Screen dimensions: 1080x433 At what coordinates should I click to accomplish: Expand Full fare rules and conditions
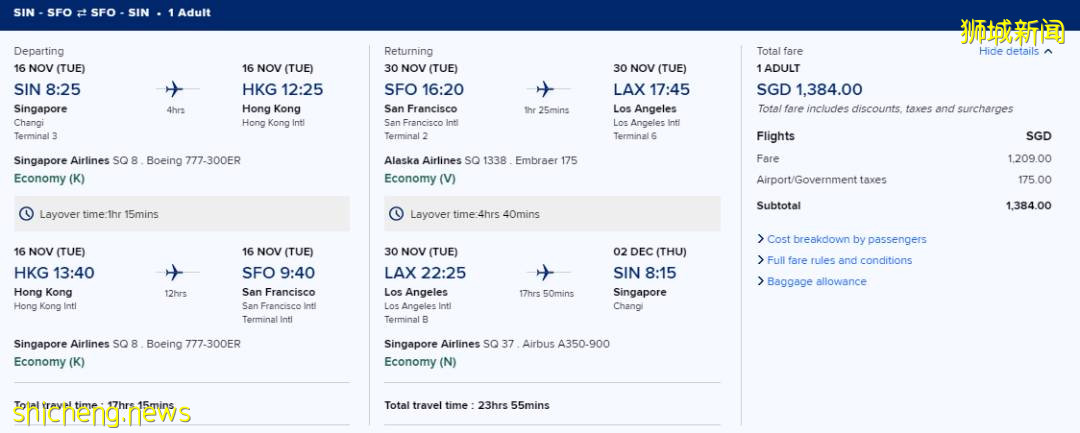[x=839, y=260]
